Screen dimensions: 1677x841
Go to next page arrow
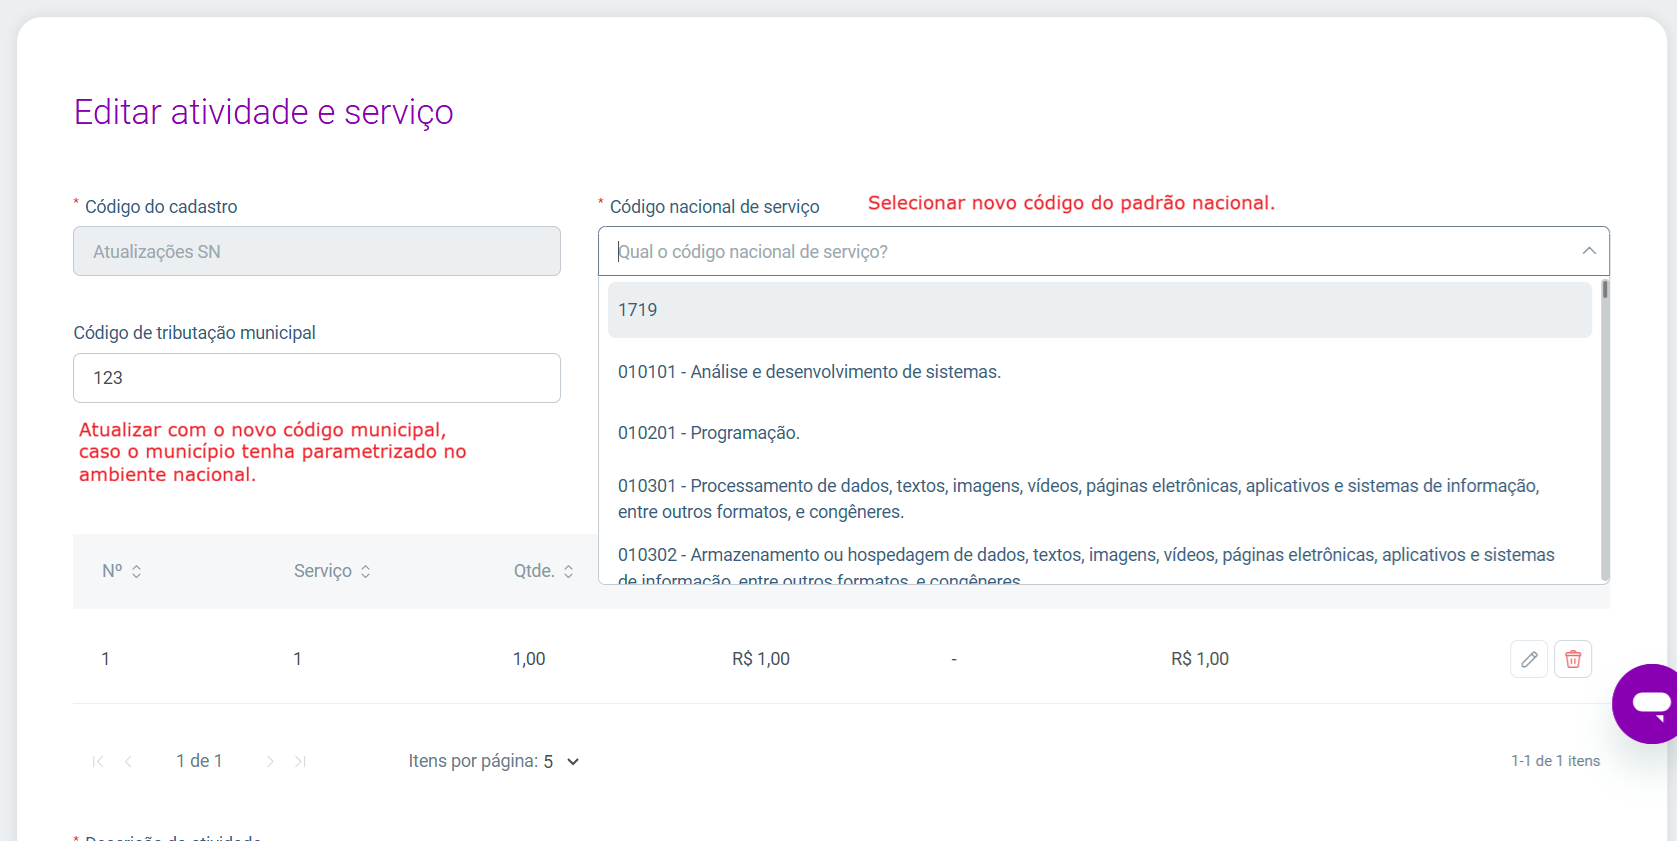[x=270, y=762]
